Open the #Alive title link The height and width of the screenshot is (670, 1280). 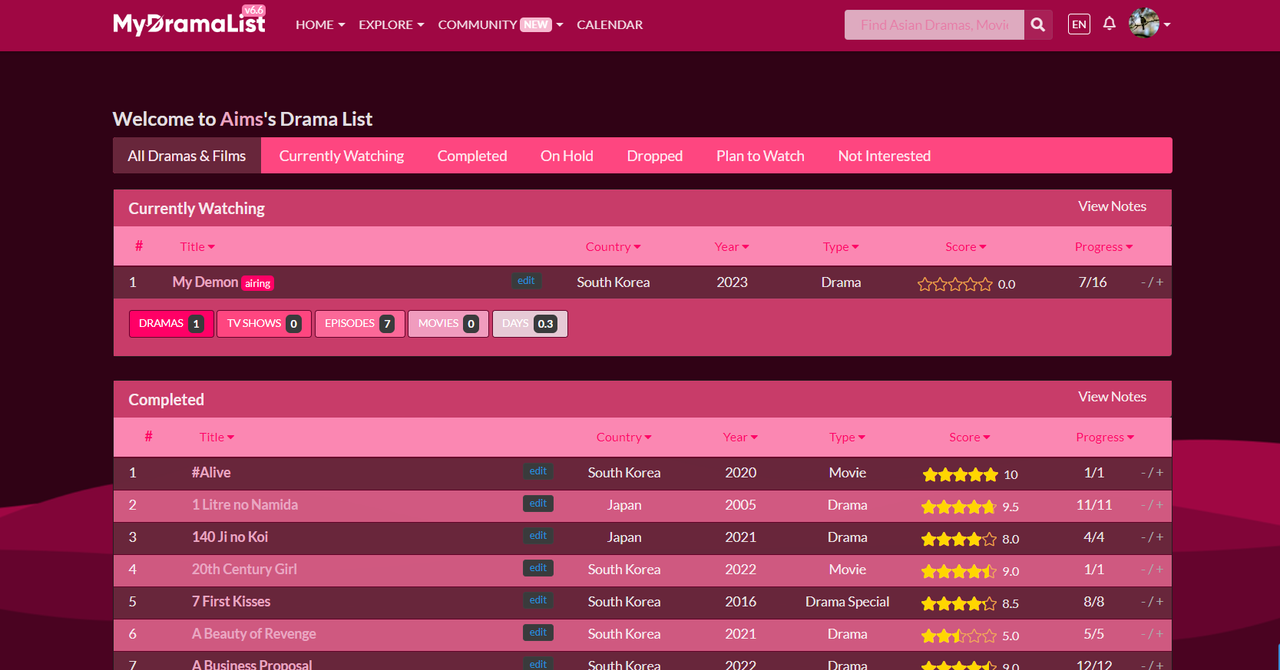211,472
